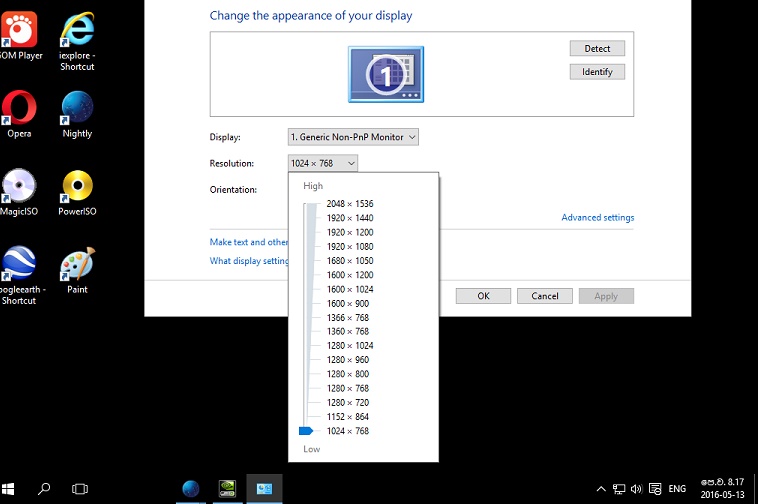This screenshot has width=758, height=504.
Task: Open the taskbar search magnifier
Action: 44,489
